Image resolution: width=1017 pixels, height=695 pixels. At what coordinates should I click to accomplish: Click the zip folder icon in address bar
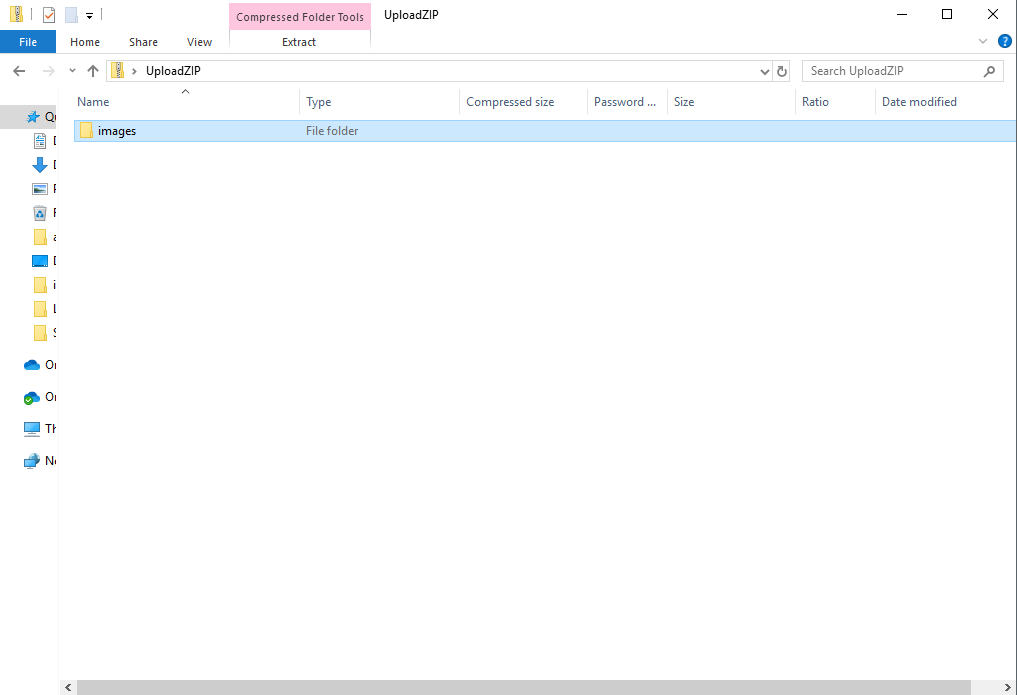point(117,70)
